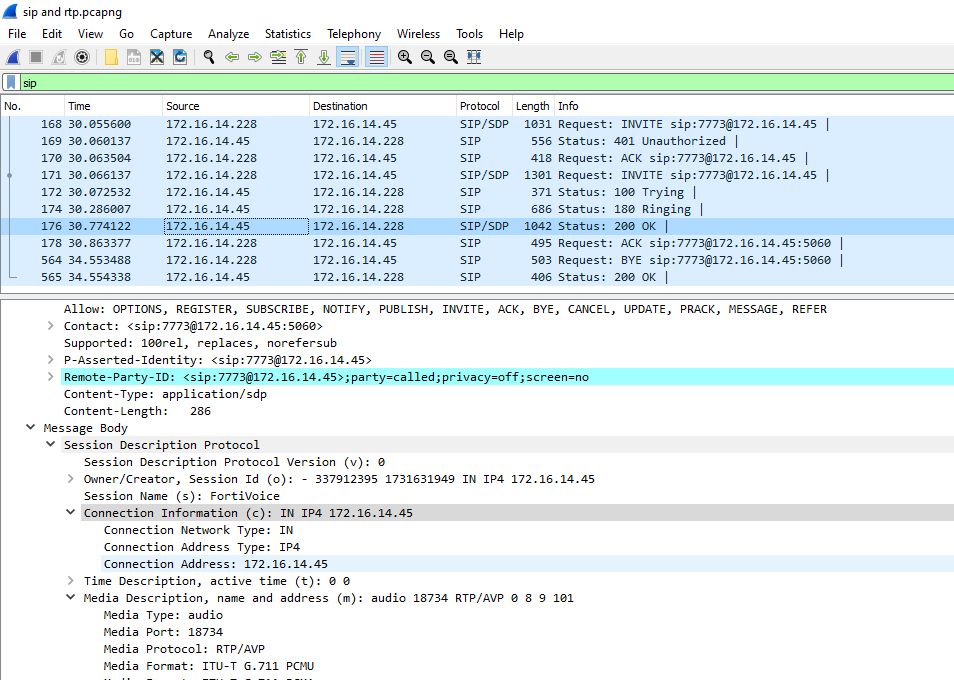Zoom in on packet text
The width and height of the screenshot is (954, 680).
click(405, 58)
